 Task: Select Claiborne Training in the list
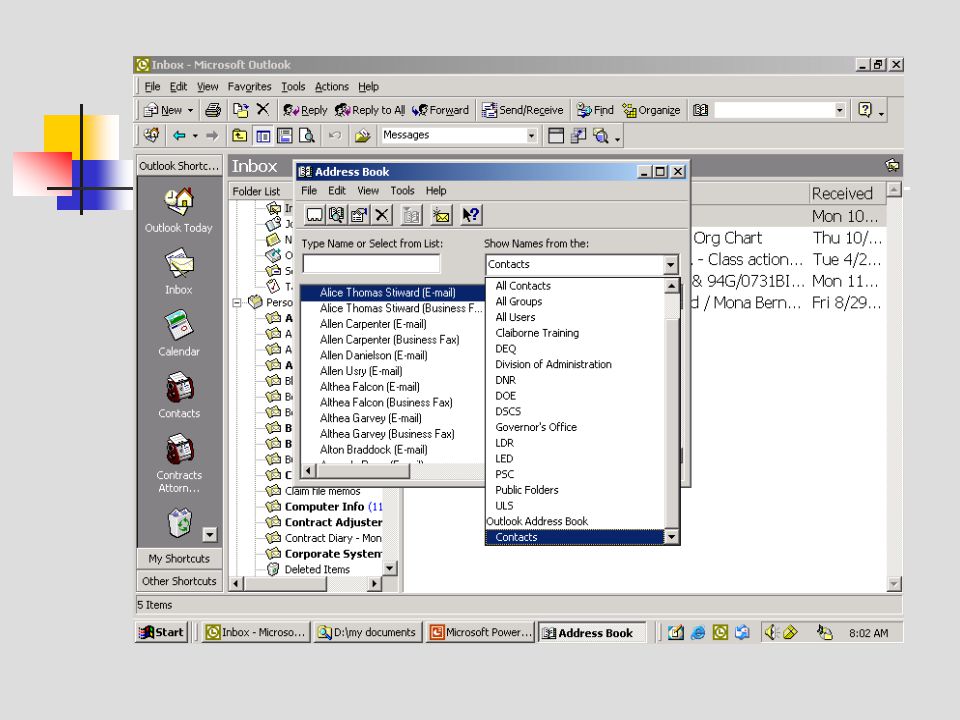[537, 332]
